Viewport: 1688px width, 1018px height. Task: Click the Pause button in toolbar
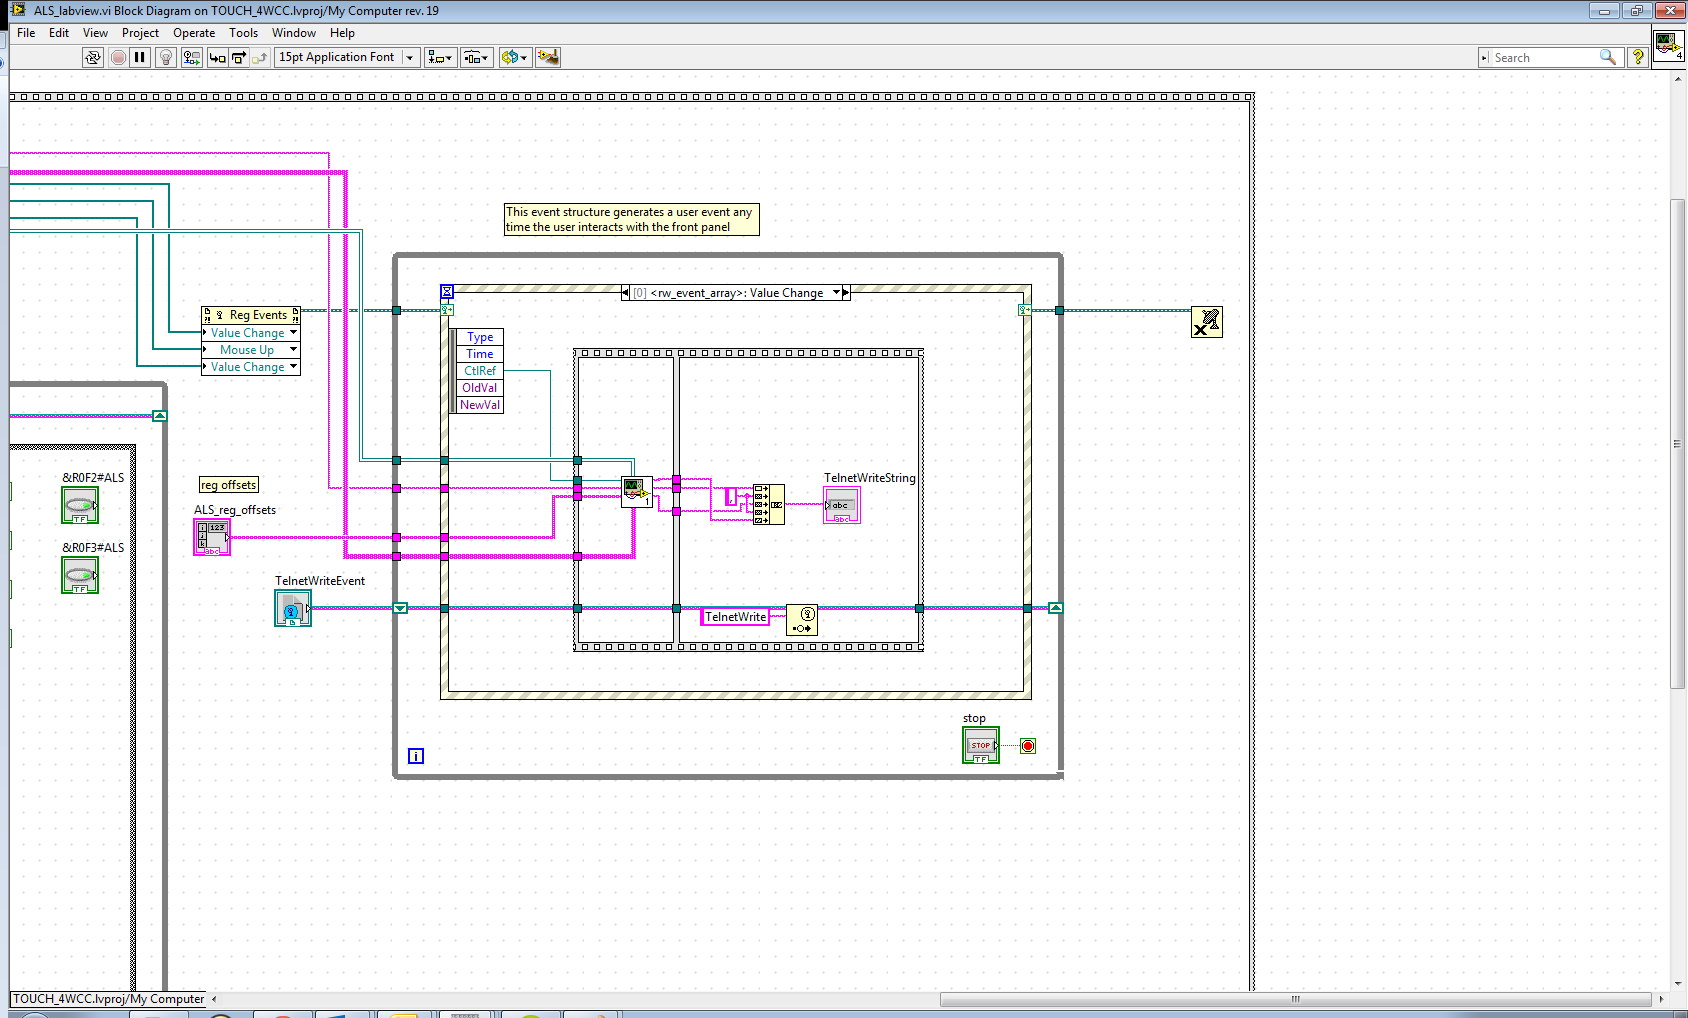(x=140, y=57)
